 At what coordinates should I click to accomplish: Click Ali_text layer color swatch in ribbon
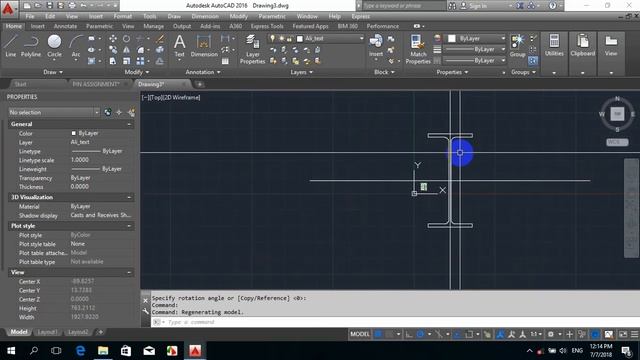(300, 39)
